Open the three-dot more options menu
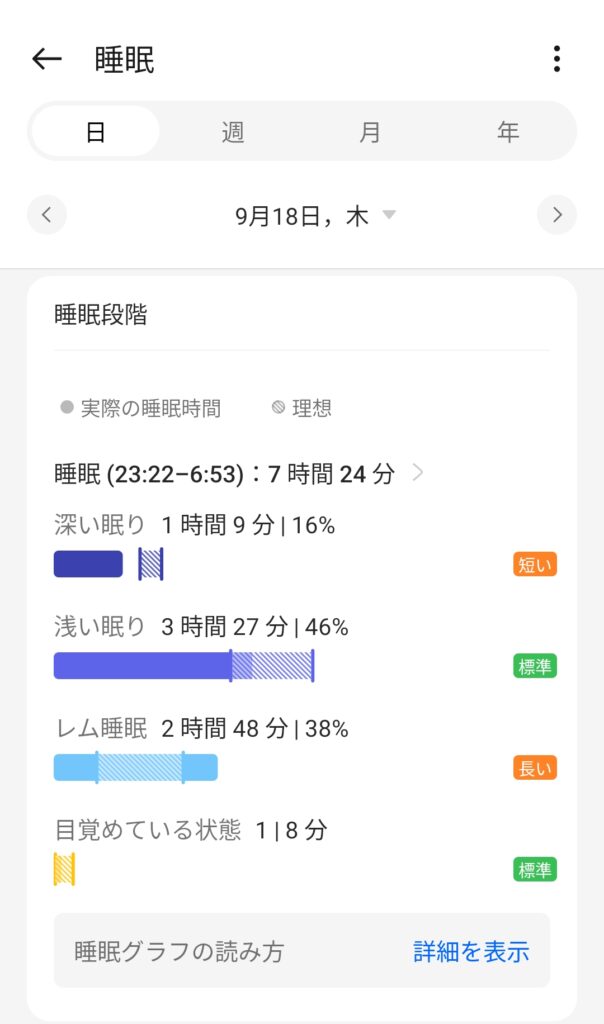Viewport: 604px width, 1024px height. [556, 59]
